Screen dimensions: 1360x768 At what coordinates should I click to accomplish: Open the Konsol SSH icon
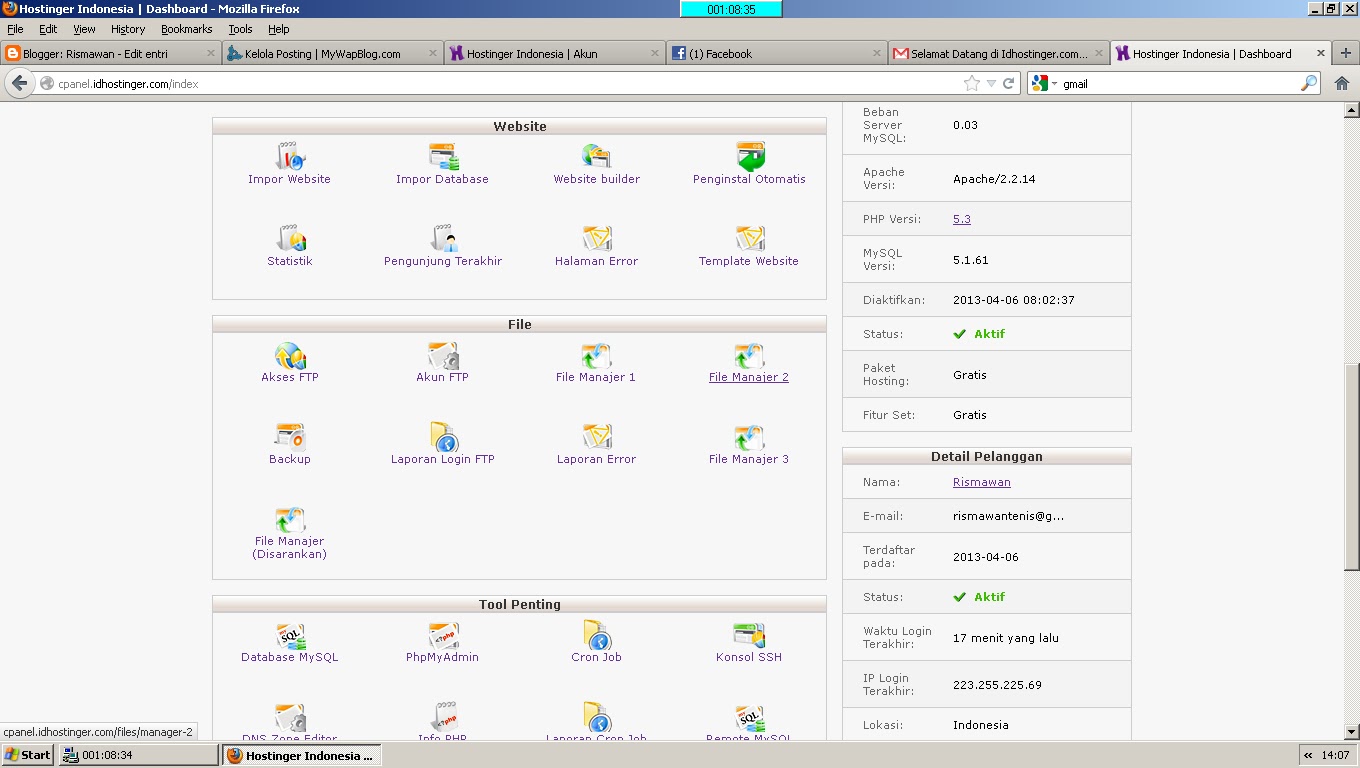[750, 634]
